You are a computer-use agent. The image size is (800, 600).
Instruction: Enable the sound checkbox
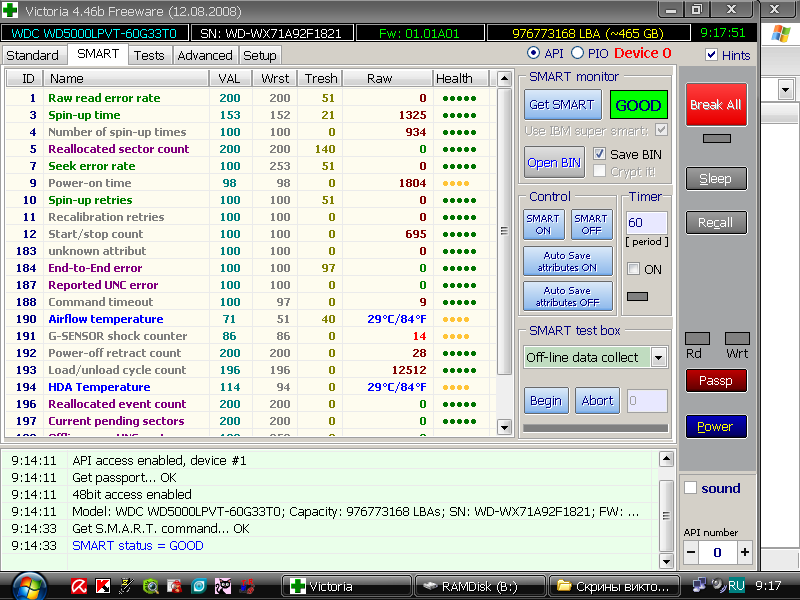coord(690,488)
